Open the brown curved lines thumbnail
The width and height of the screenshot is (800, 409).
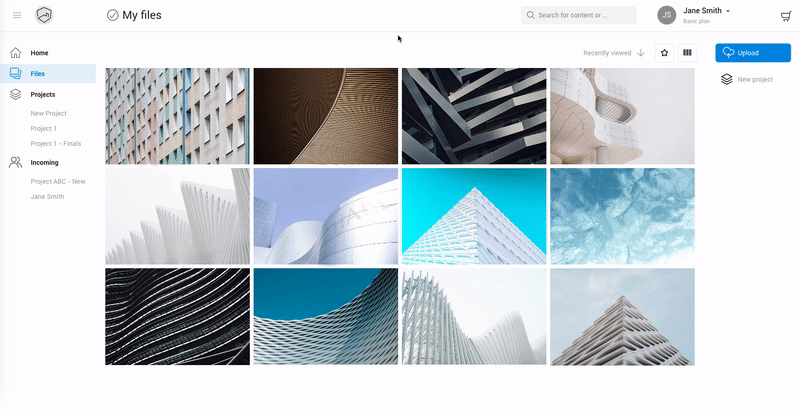(x=326, y=116)
